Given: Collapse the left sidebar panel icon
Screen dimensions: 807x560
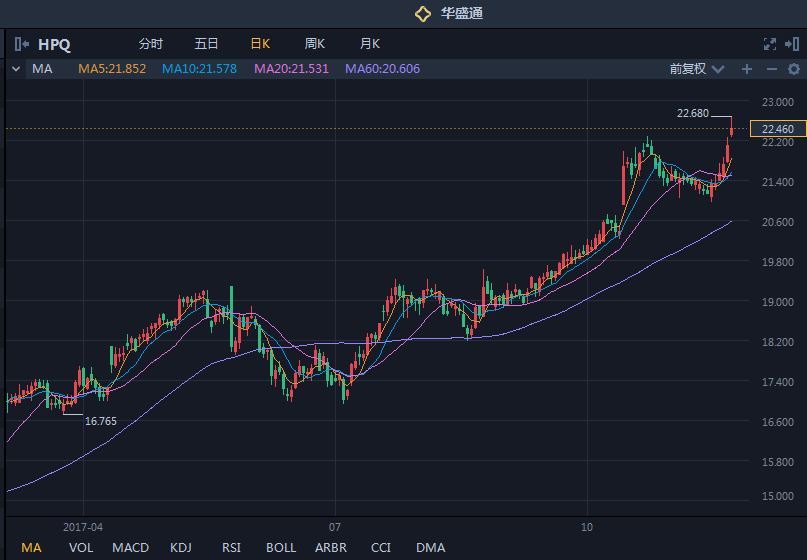Looking at the screenshot, I should click(22, 44).
